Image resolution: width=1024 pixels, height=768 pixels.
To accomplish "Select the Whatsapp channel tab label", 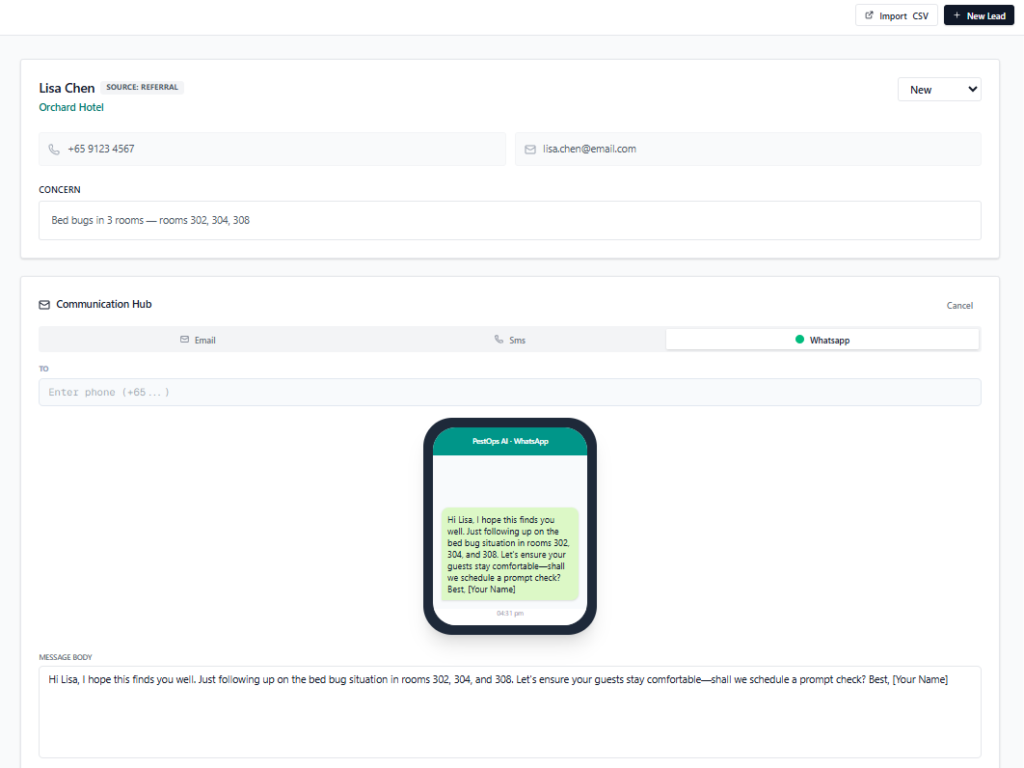I will tap(829, 340).
